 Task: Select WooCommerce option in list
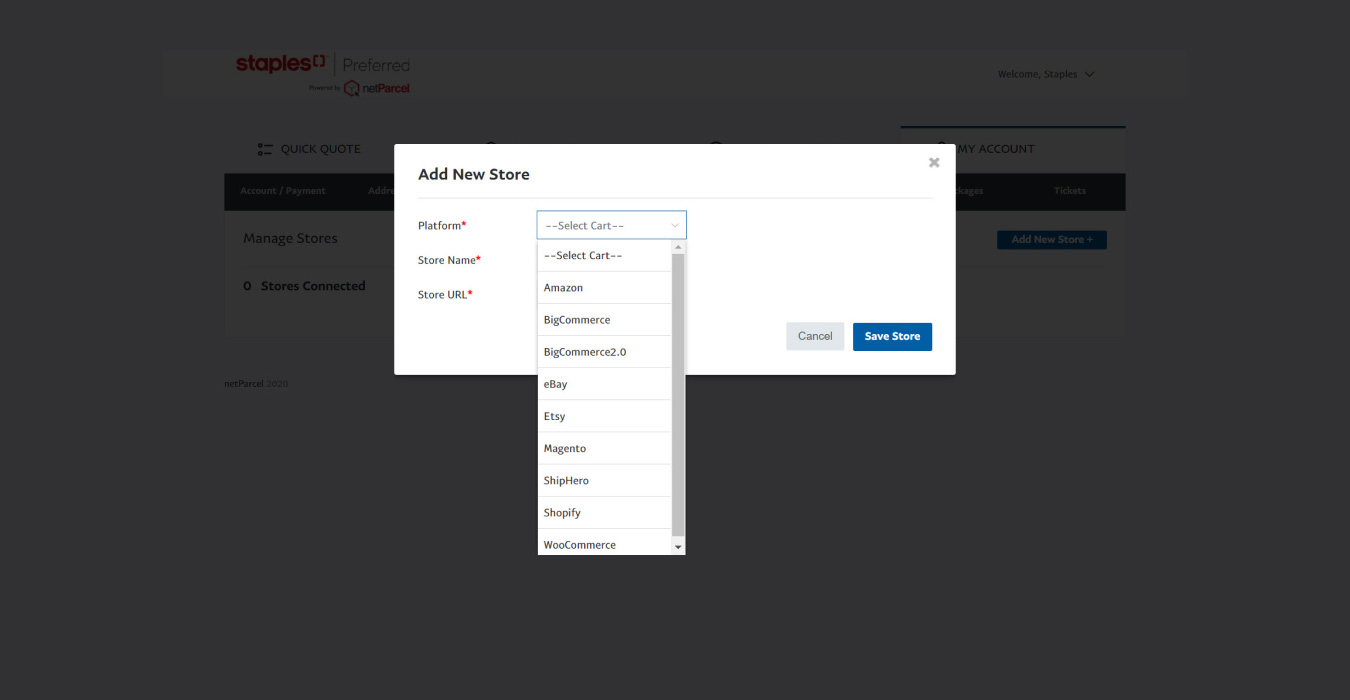604,542
